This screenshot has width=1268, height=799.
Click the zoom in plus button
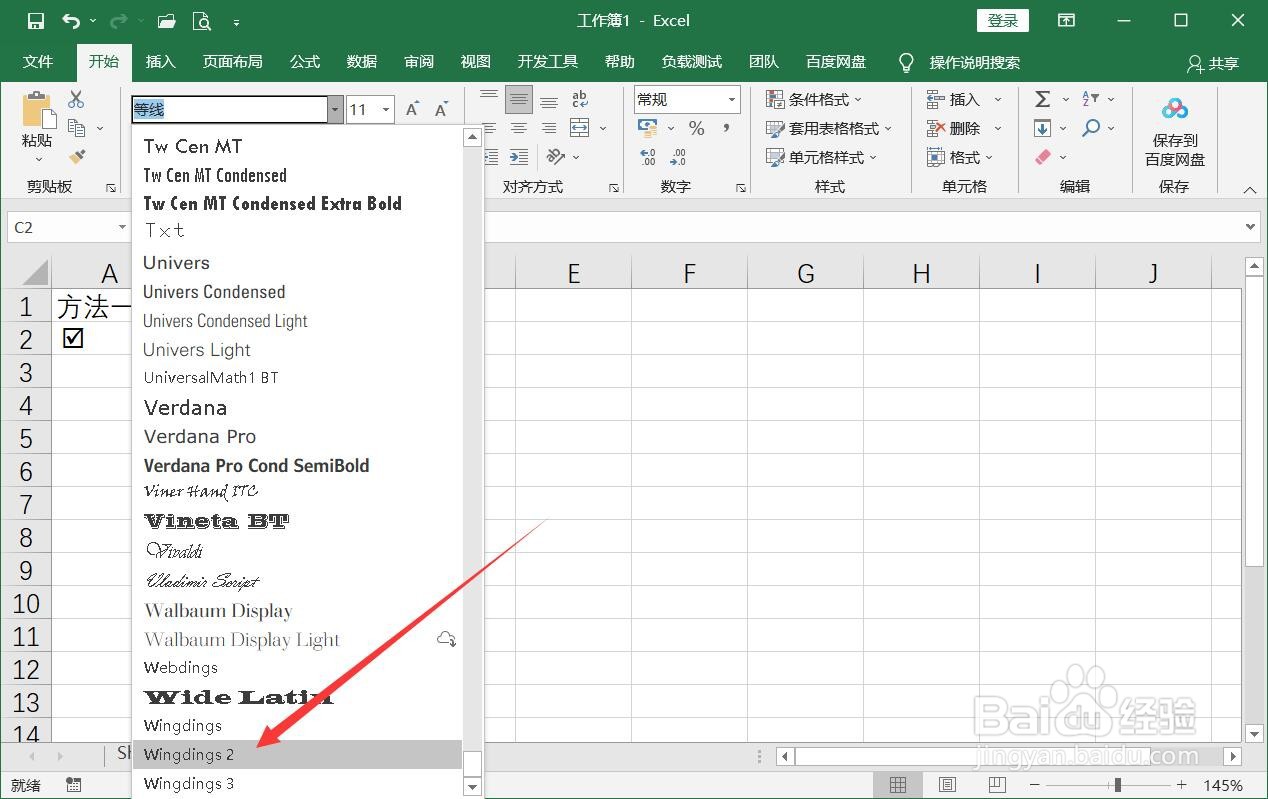click(1182, 785)
